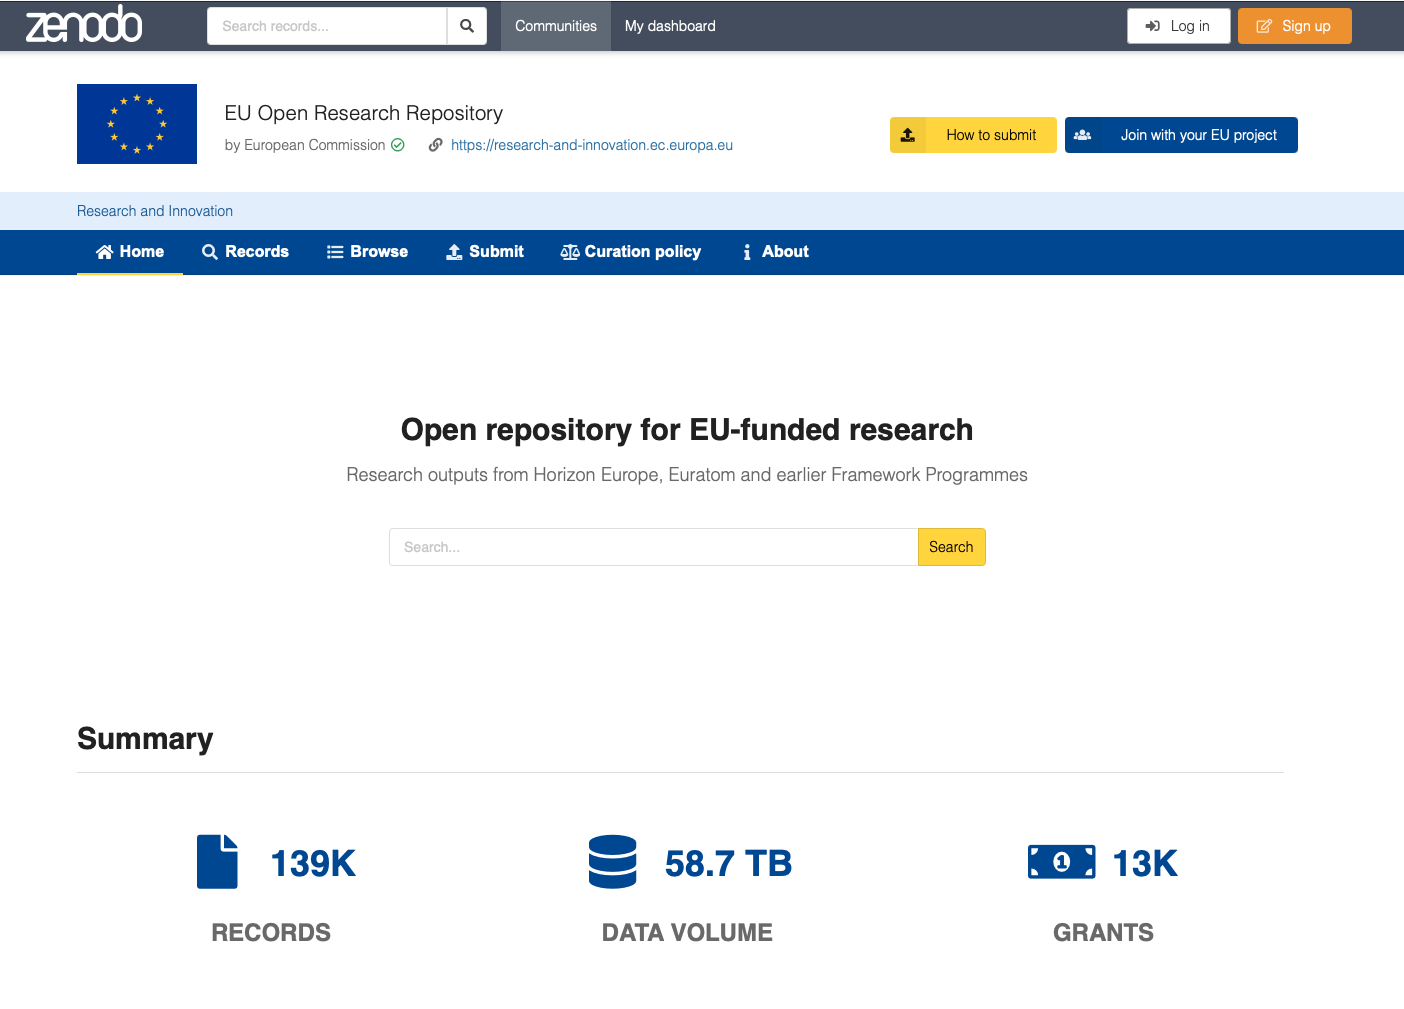Screen dimensions: 1404x1009
Task: Select the Curation policy tab
Action: coord(631,252)
